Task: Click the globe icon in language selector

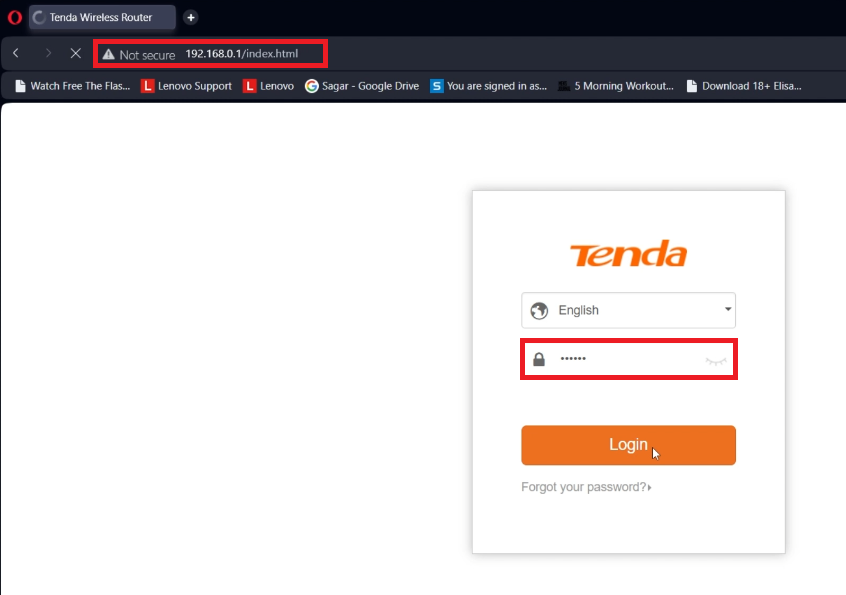Action: coord(539,310)
